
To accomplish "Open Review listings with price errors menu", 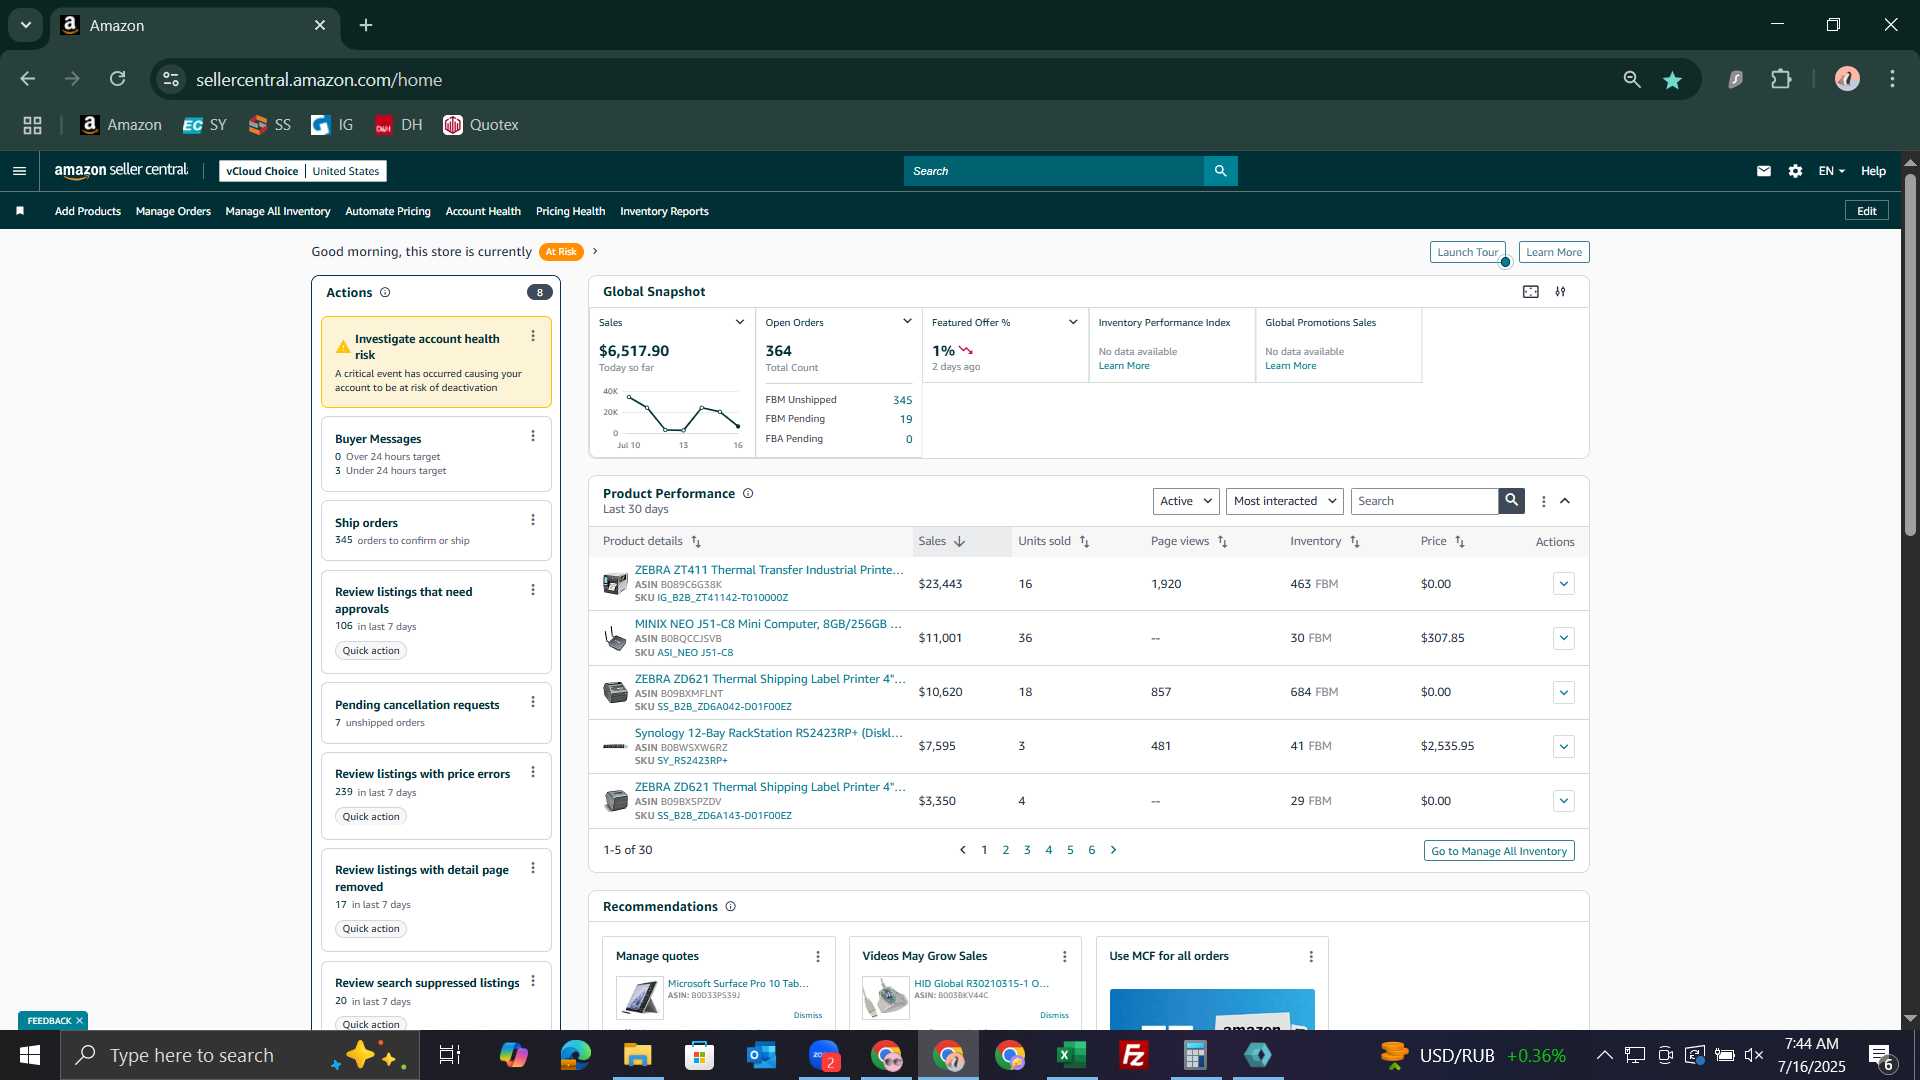I will click(x=533, y=772).
